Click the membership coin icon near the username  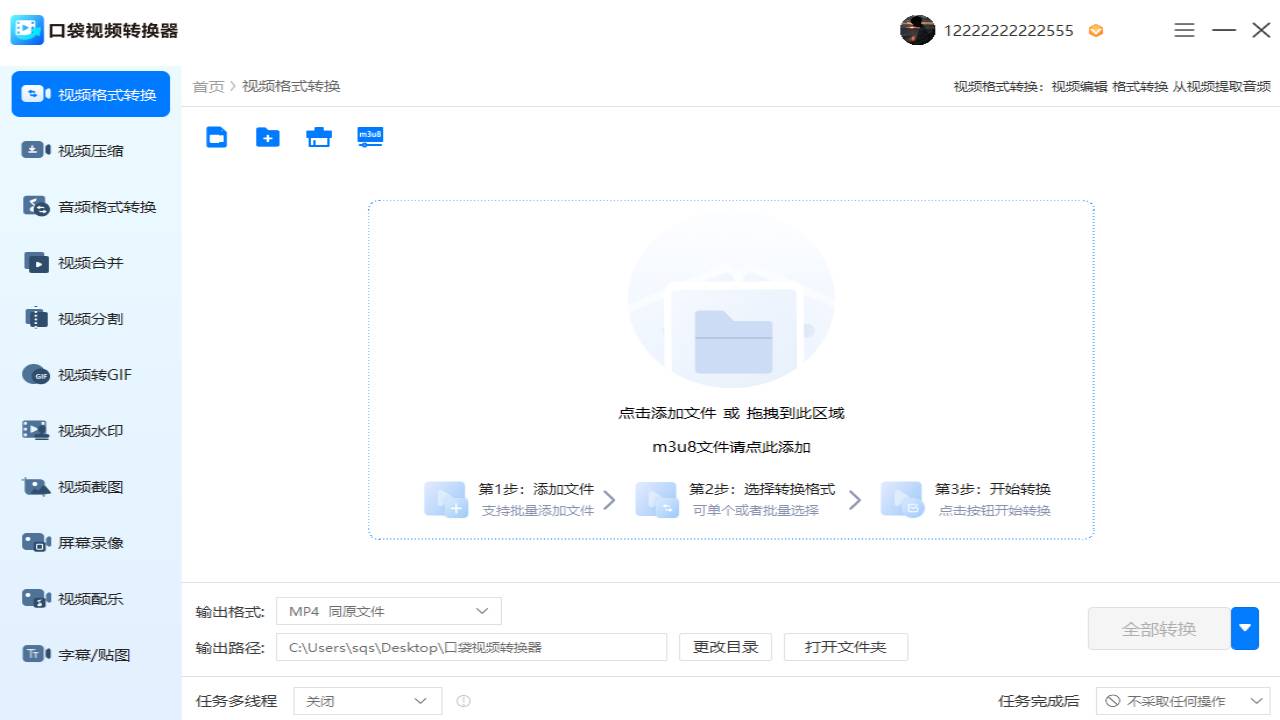(1095, 30)
